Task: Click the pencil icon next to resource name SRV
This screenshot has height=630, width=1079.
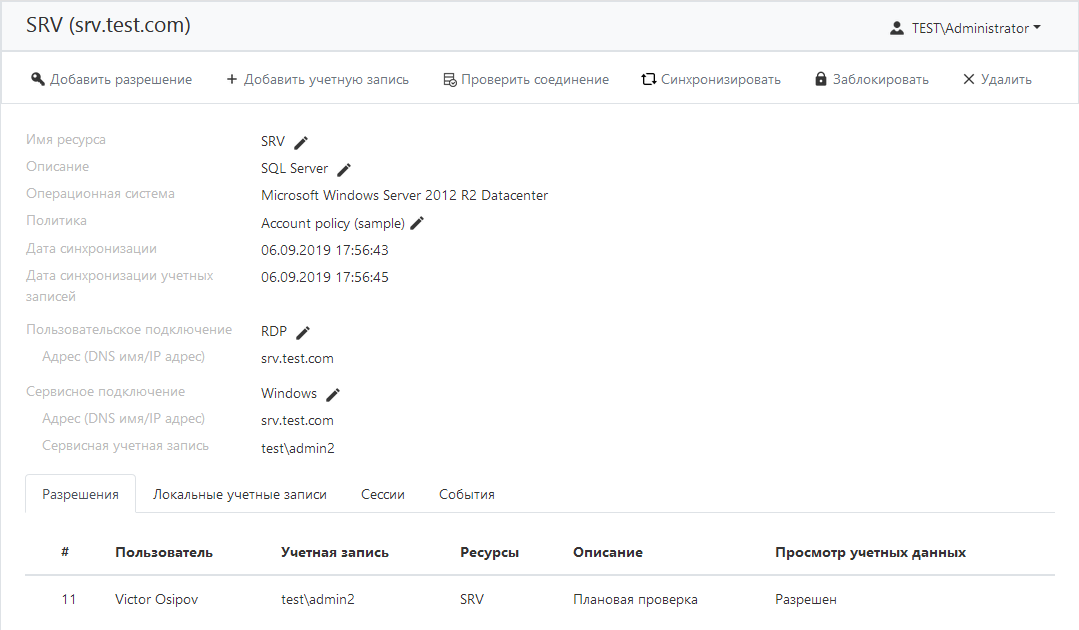Action: click(x=301, y=142)
